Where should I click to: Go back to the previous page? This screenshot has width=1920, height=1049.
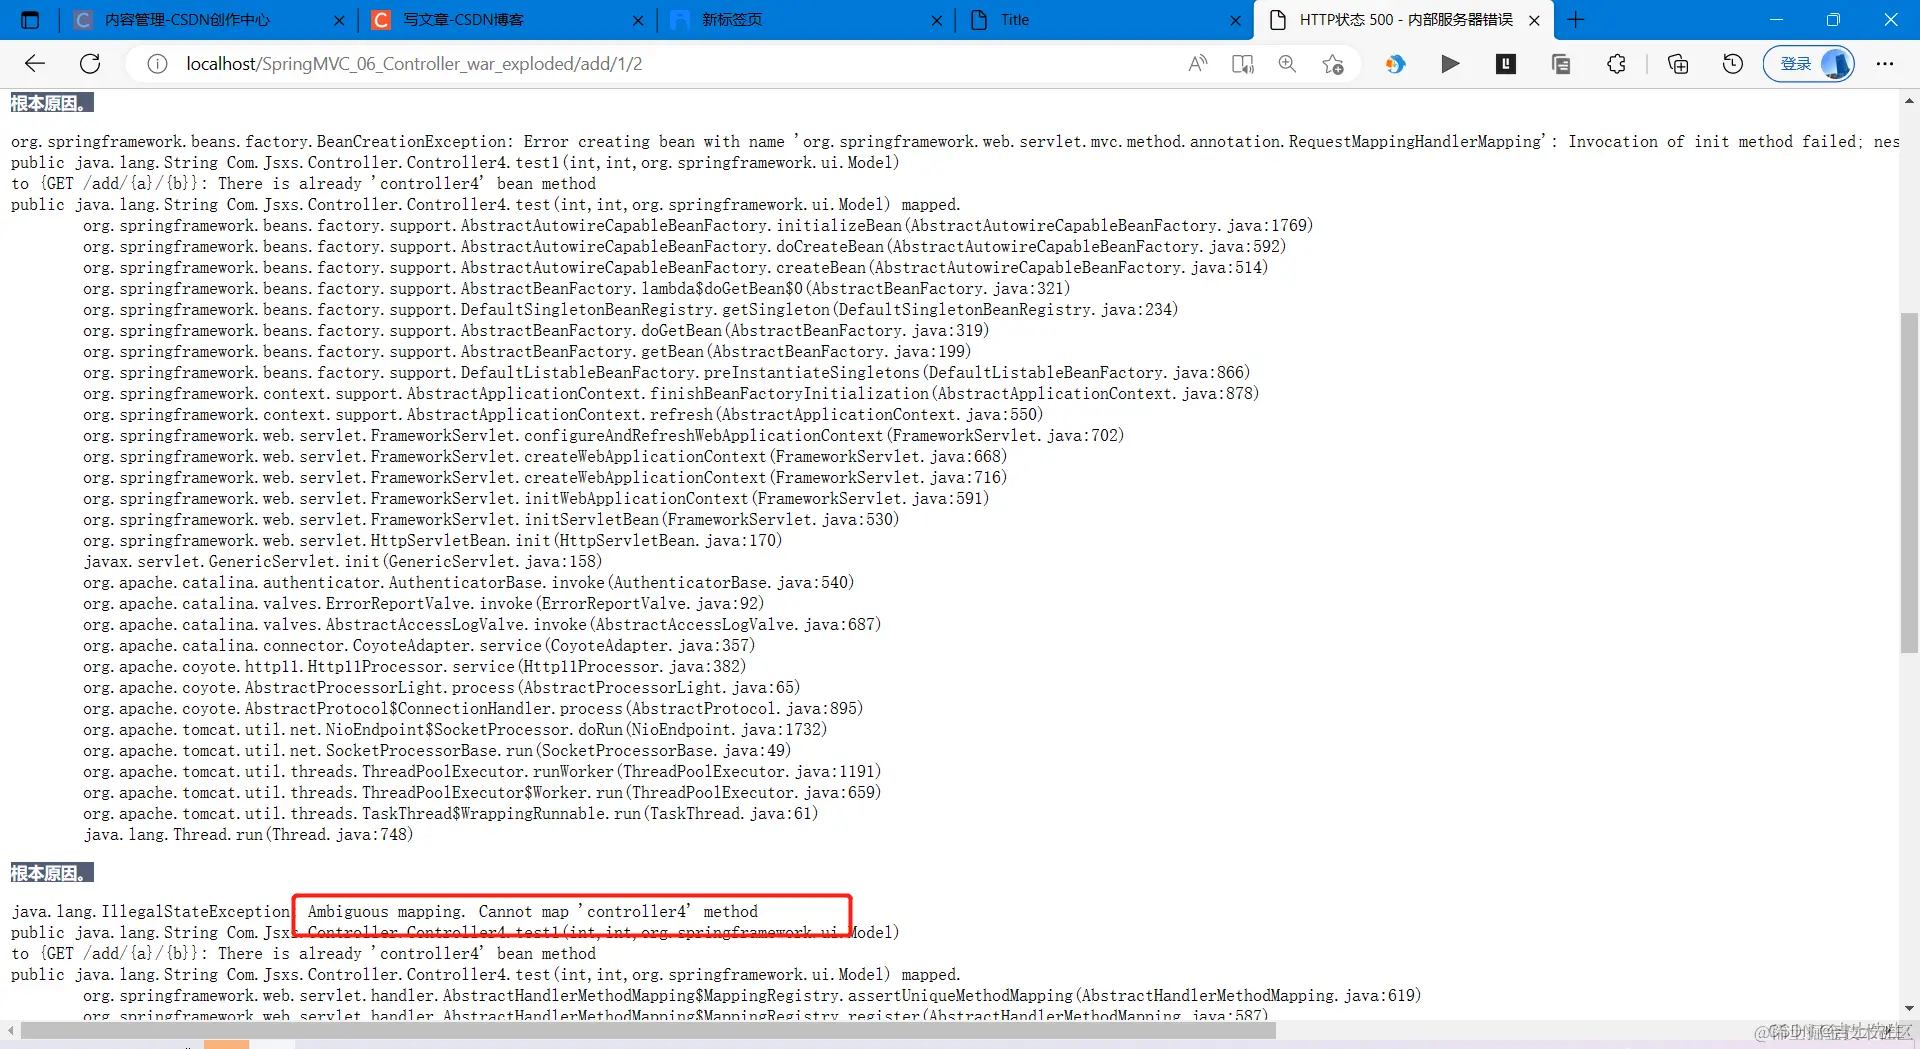35,64
